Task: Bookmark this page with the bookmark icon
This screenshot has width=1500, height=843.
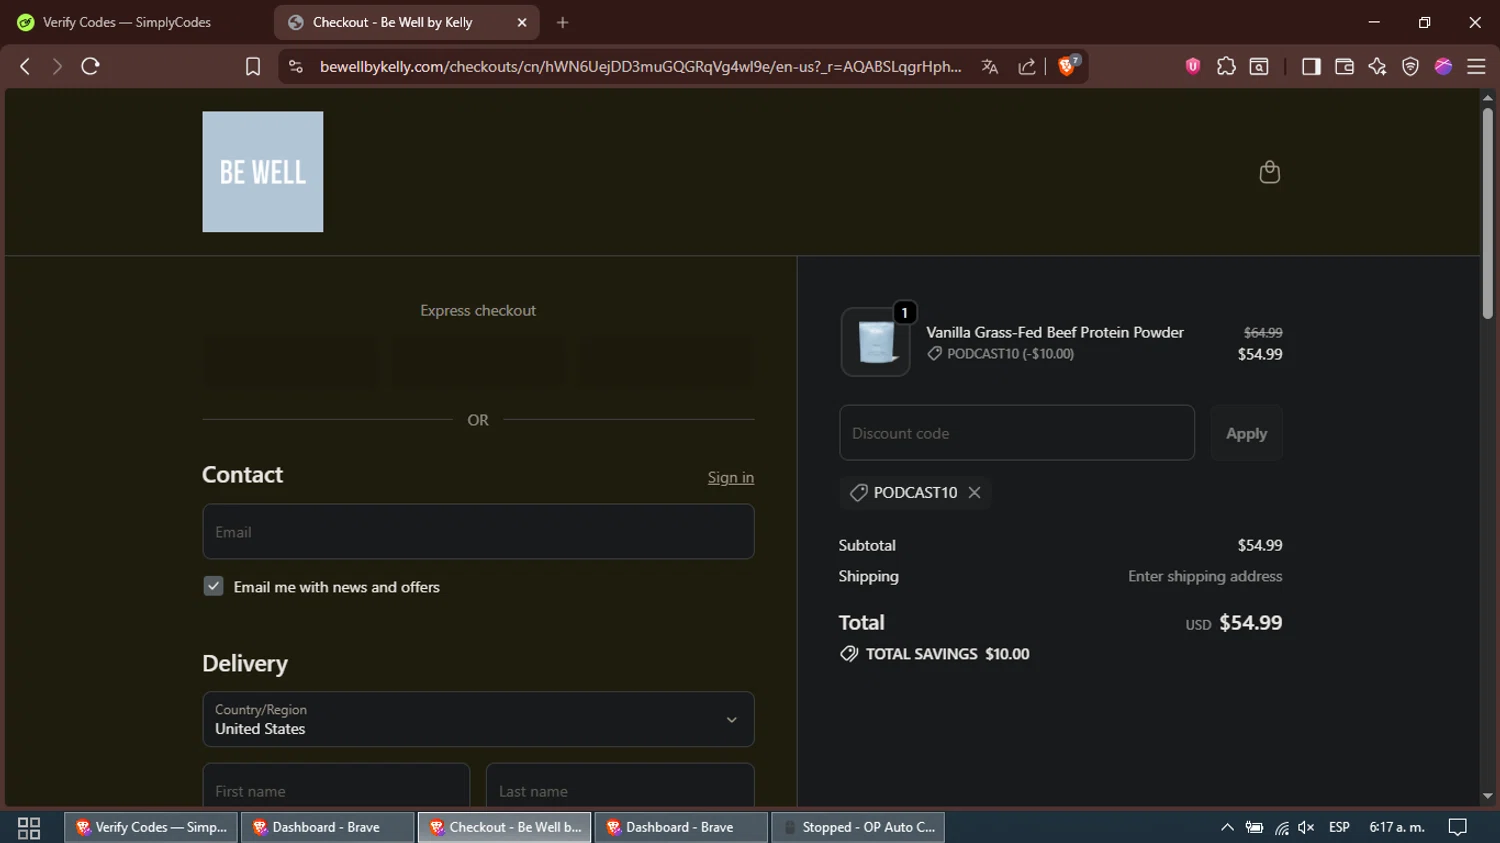Action: click(253, 66)
